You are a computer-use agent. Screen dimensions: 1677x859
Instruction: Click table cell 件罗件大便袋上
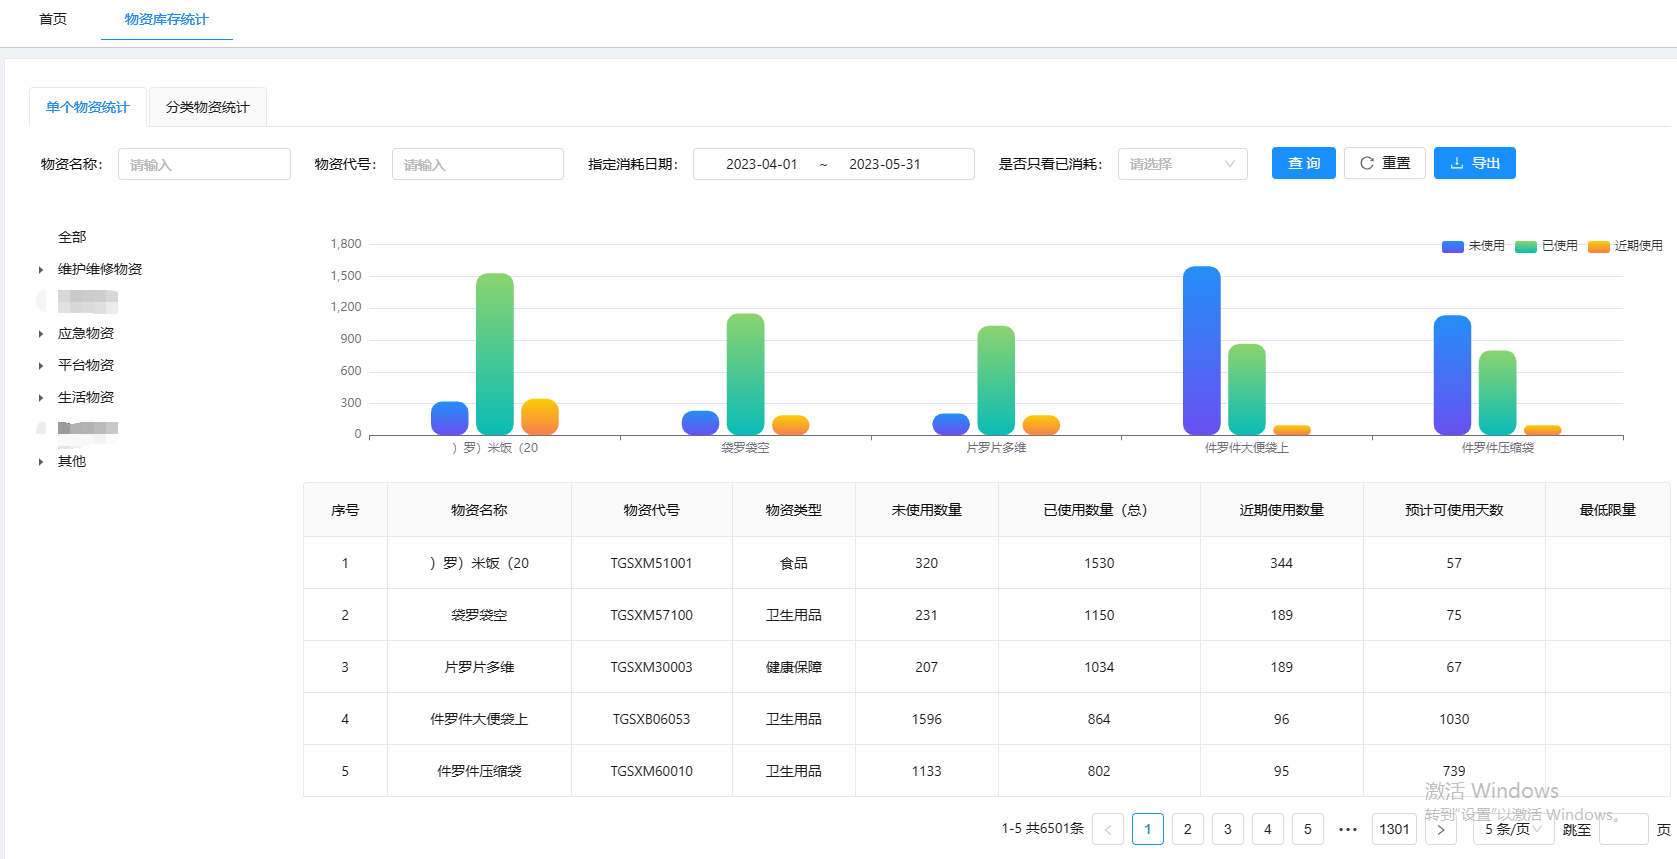pos(479,719)
